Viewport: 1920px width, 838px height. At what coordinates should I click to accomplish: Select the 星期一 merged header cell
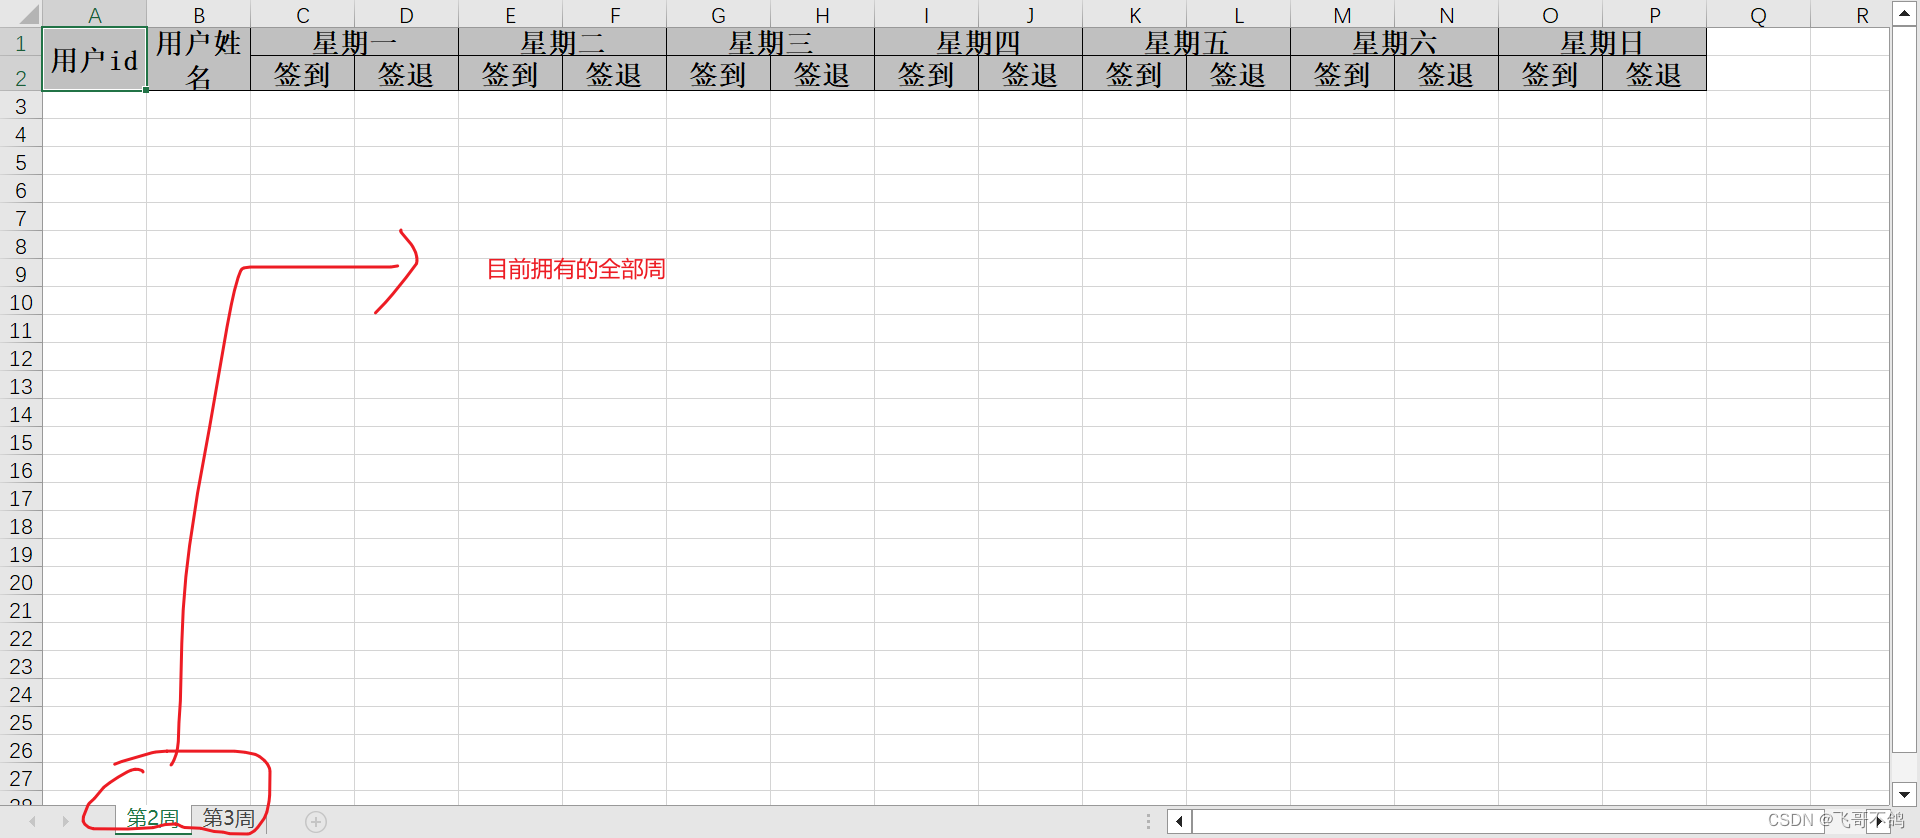[355, 42]
